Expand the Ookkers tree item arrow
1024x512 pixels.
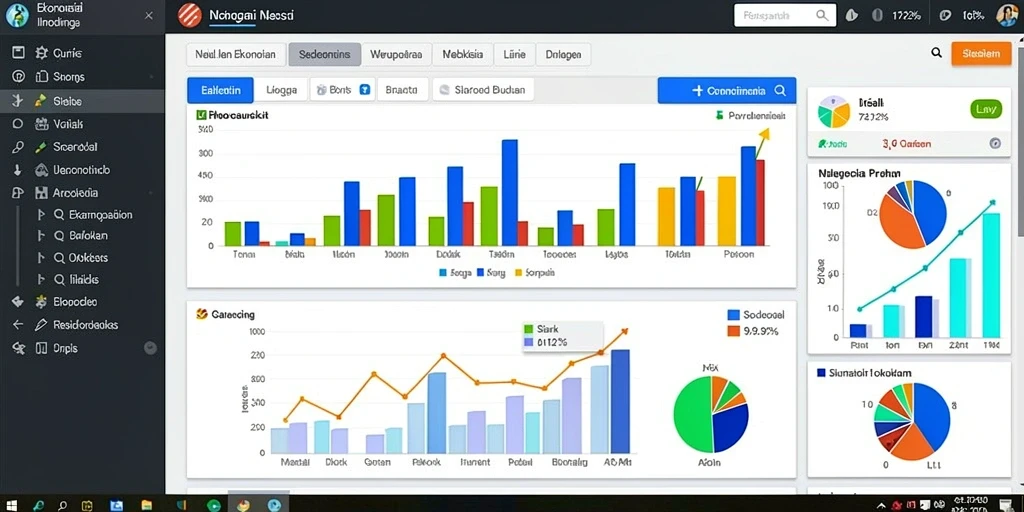41,258
